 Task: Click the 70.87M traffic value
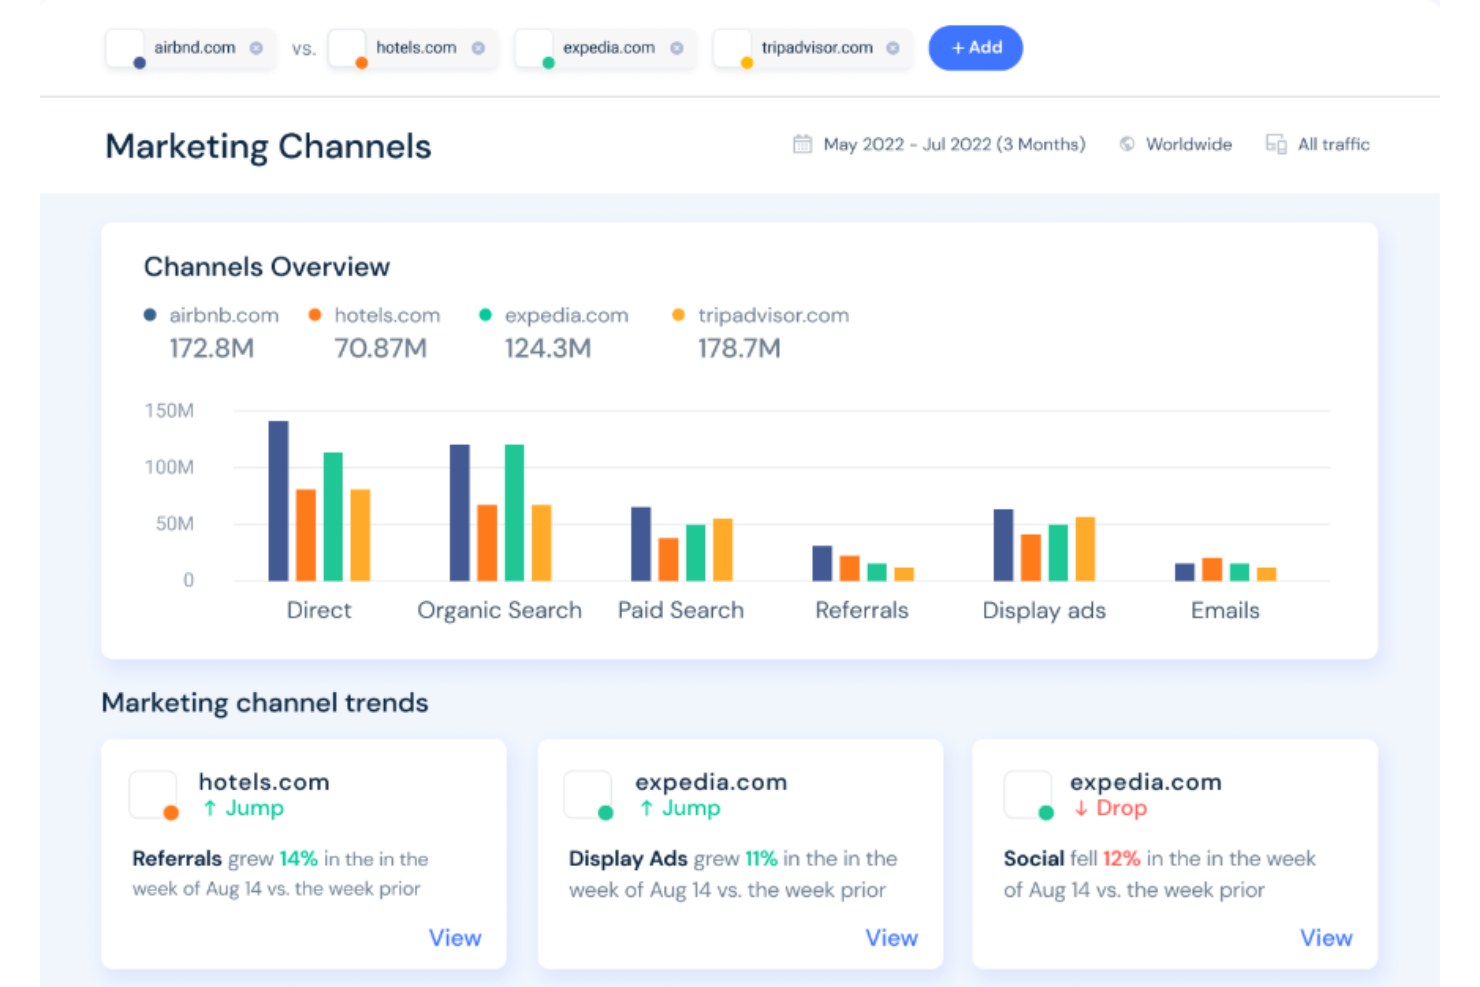tap(380, 348)
